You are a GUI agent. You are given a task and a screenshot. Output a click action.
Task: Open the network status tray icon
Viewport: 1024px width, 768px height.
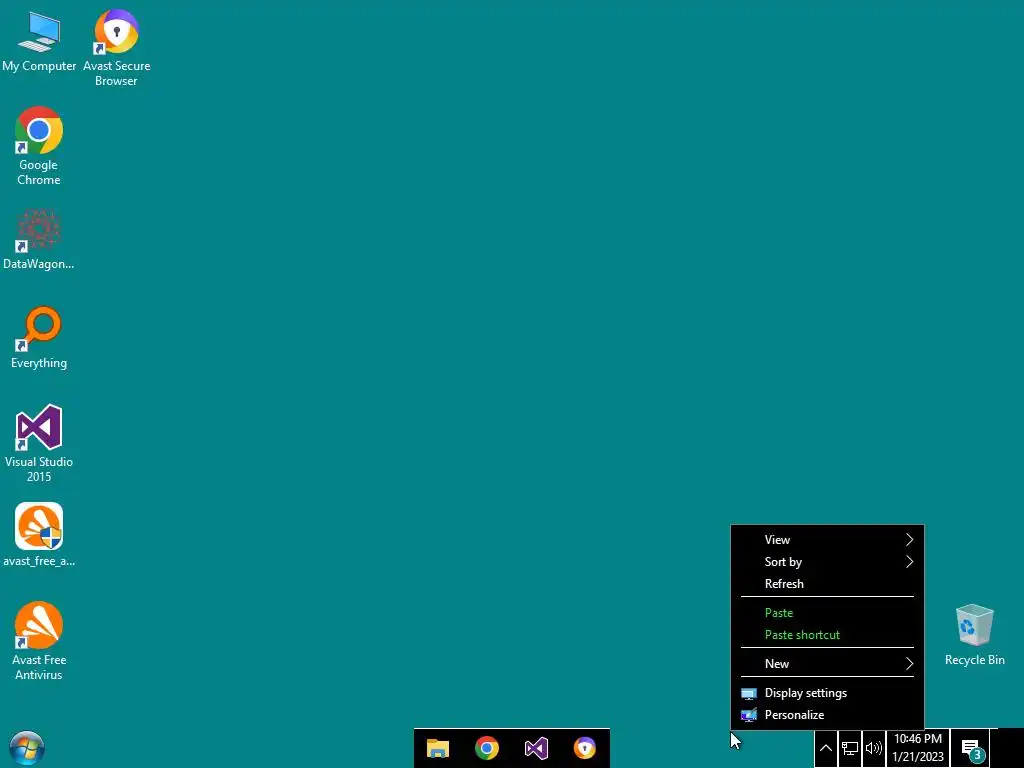point(850,748)
